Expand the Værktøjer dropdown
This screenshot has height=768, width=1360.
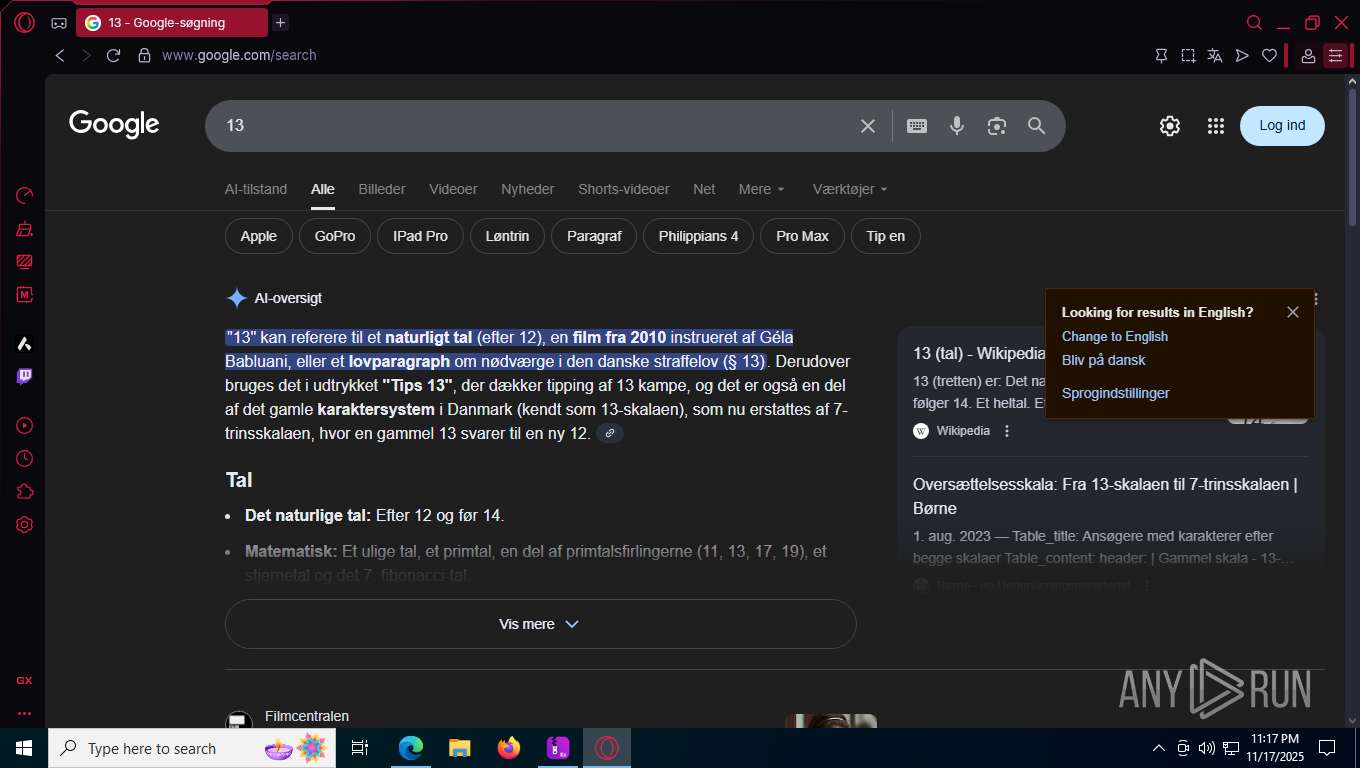[x=850, y=189]
